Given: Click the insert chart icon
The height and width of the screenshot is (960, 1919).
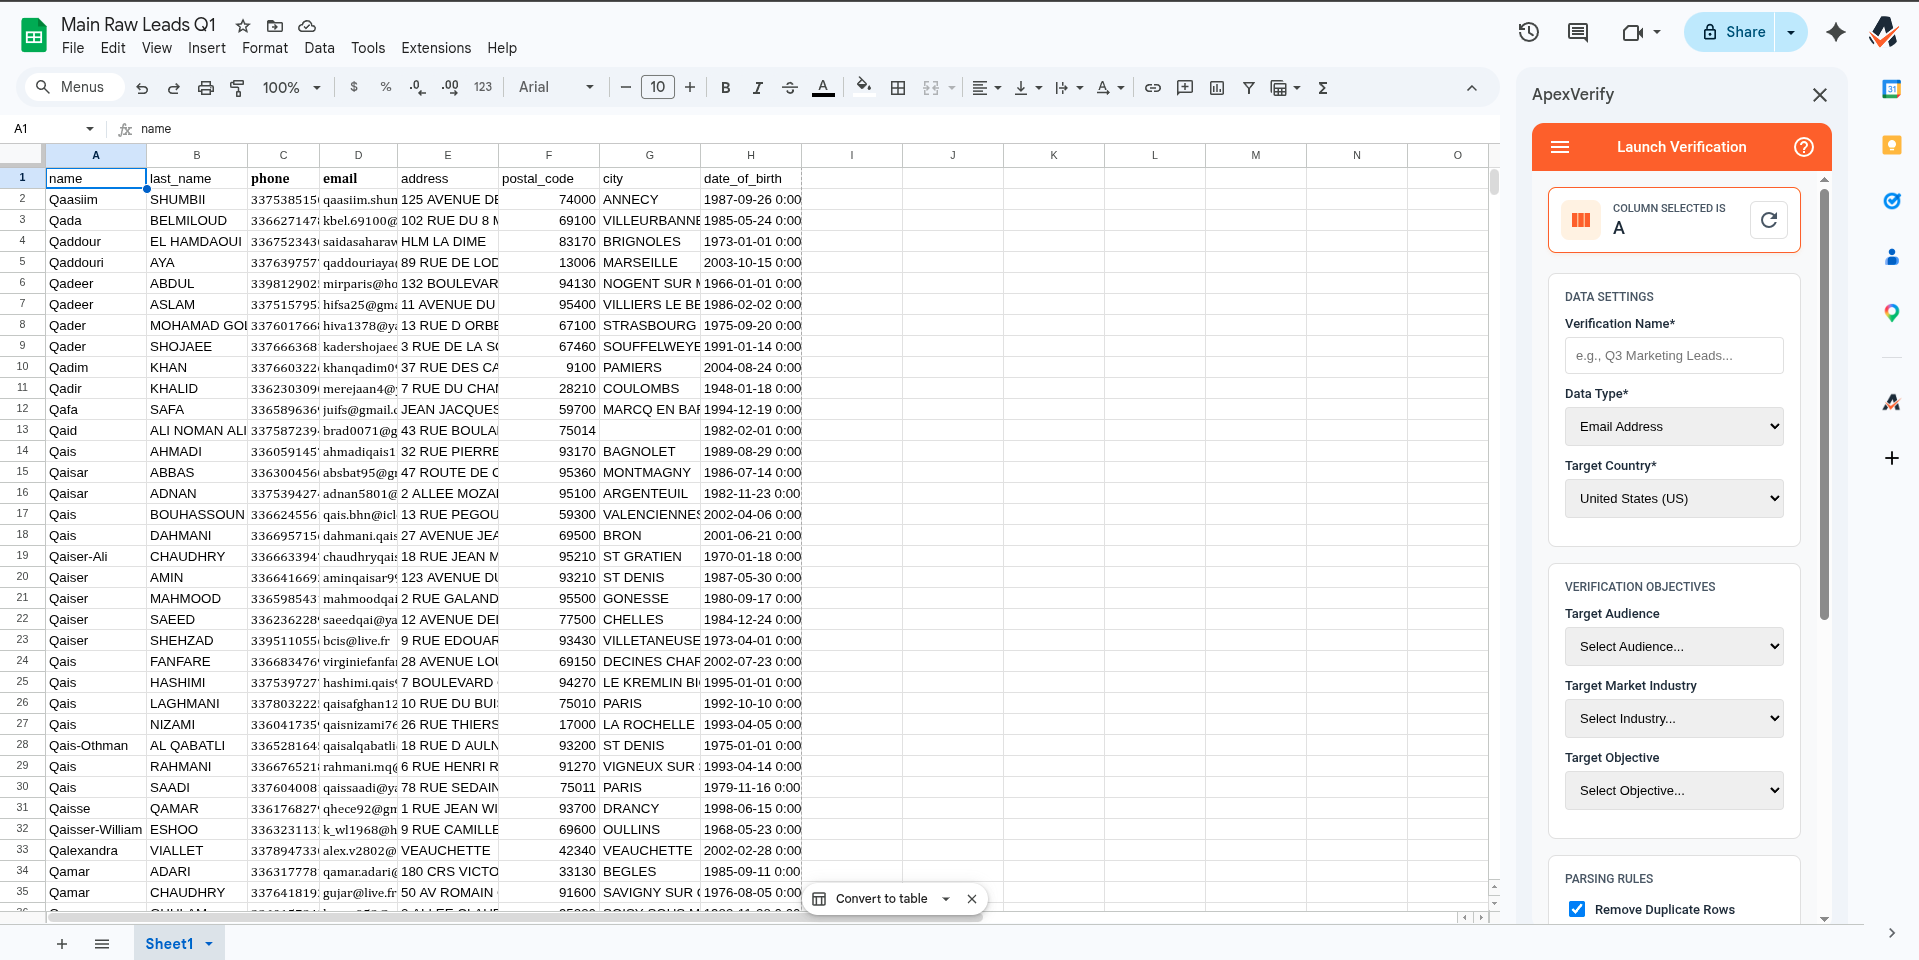Looking at the screenshot, I should coord(1217,88).
